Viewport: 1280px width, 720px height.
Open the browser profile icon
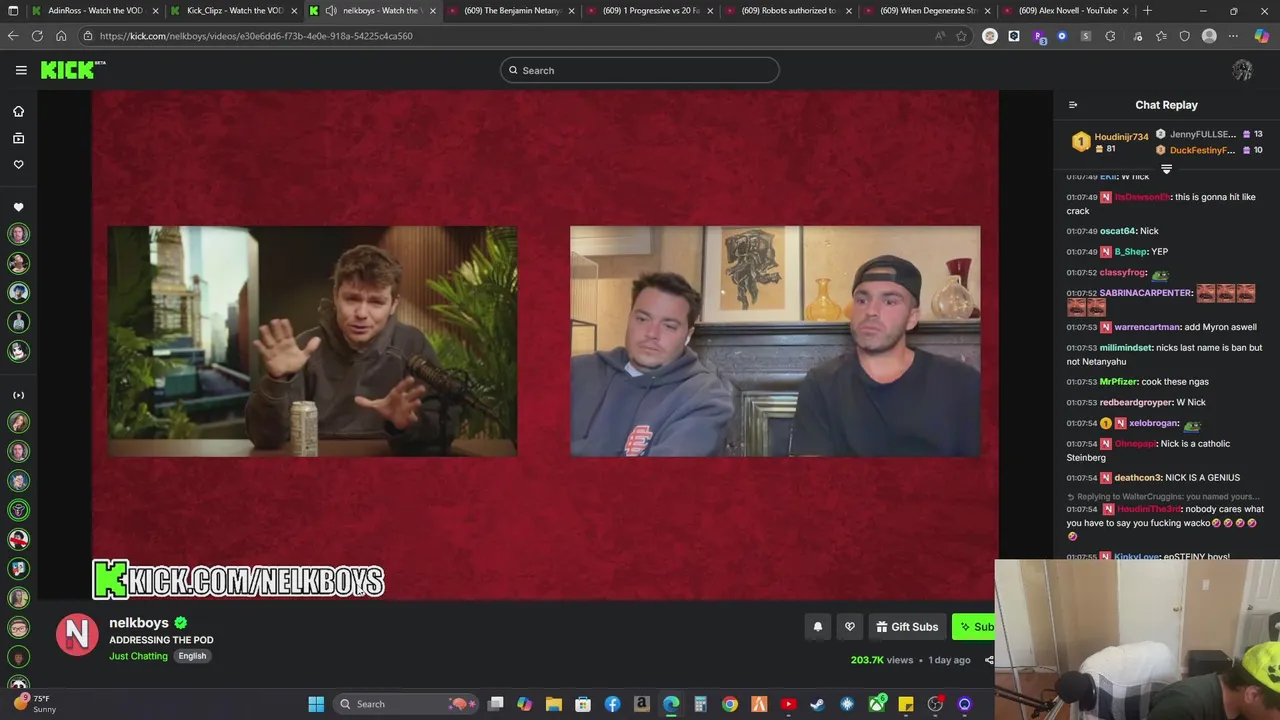[x=1209, y=36]
